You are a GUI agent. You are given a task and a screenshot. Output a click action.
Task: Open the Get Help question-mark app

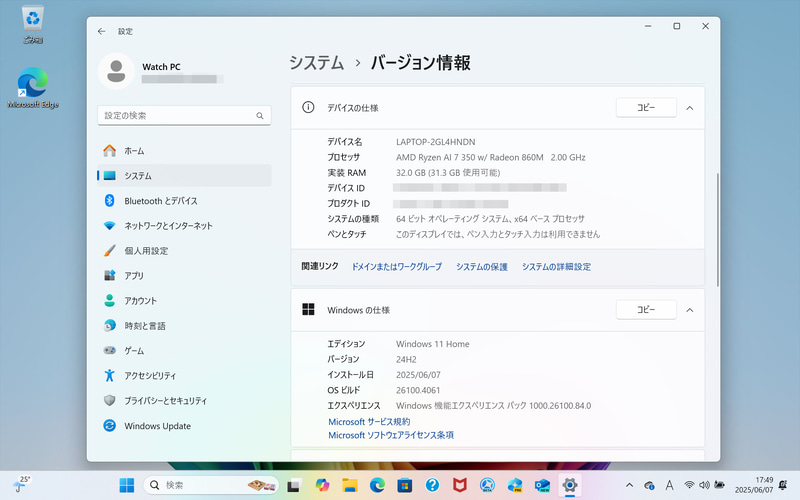pyautogui.click(x=432, y=485)
